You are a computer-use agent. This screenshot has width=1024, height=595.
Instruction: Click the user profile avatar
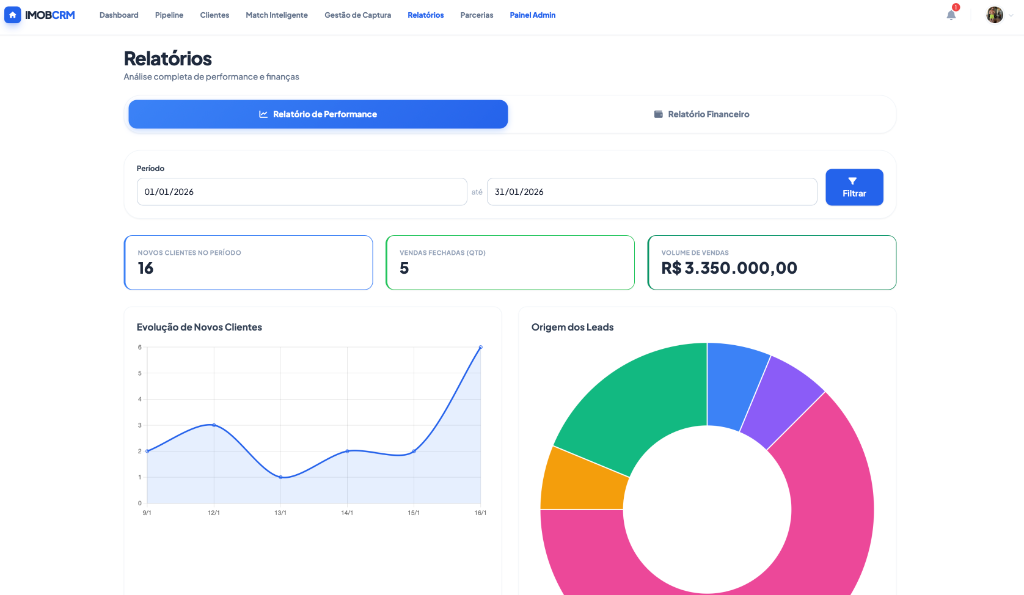994,15
